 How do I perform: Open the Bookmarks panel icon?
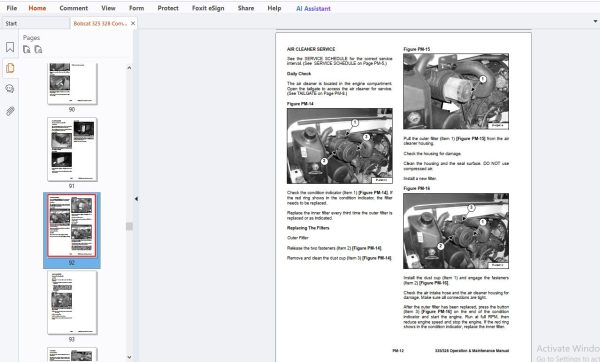click(10, 47)
